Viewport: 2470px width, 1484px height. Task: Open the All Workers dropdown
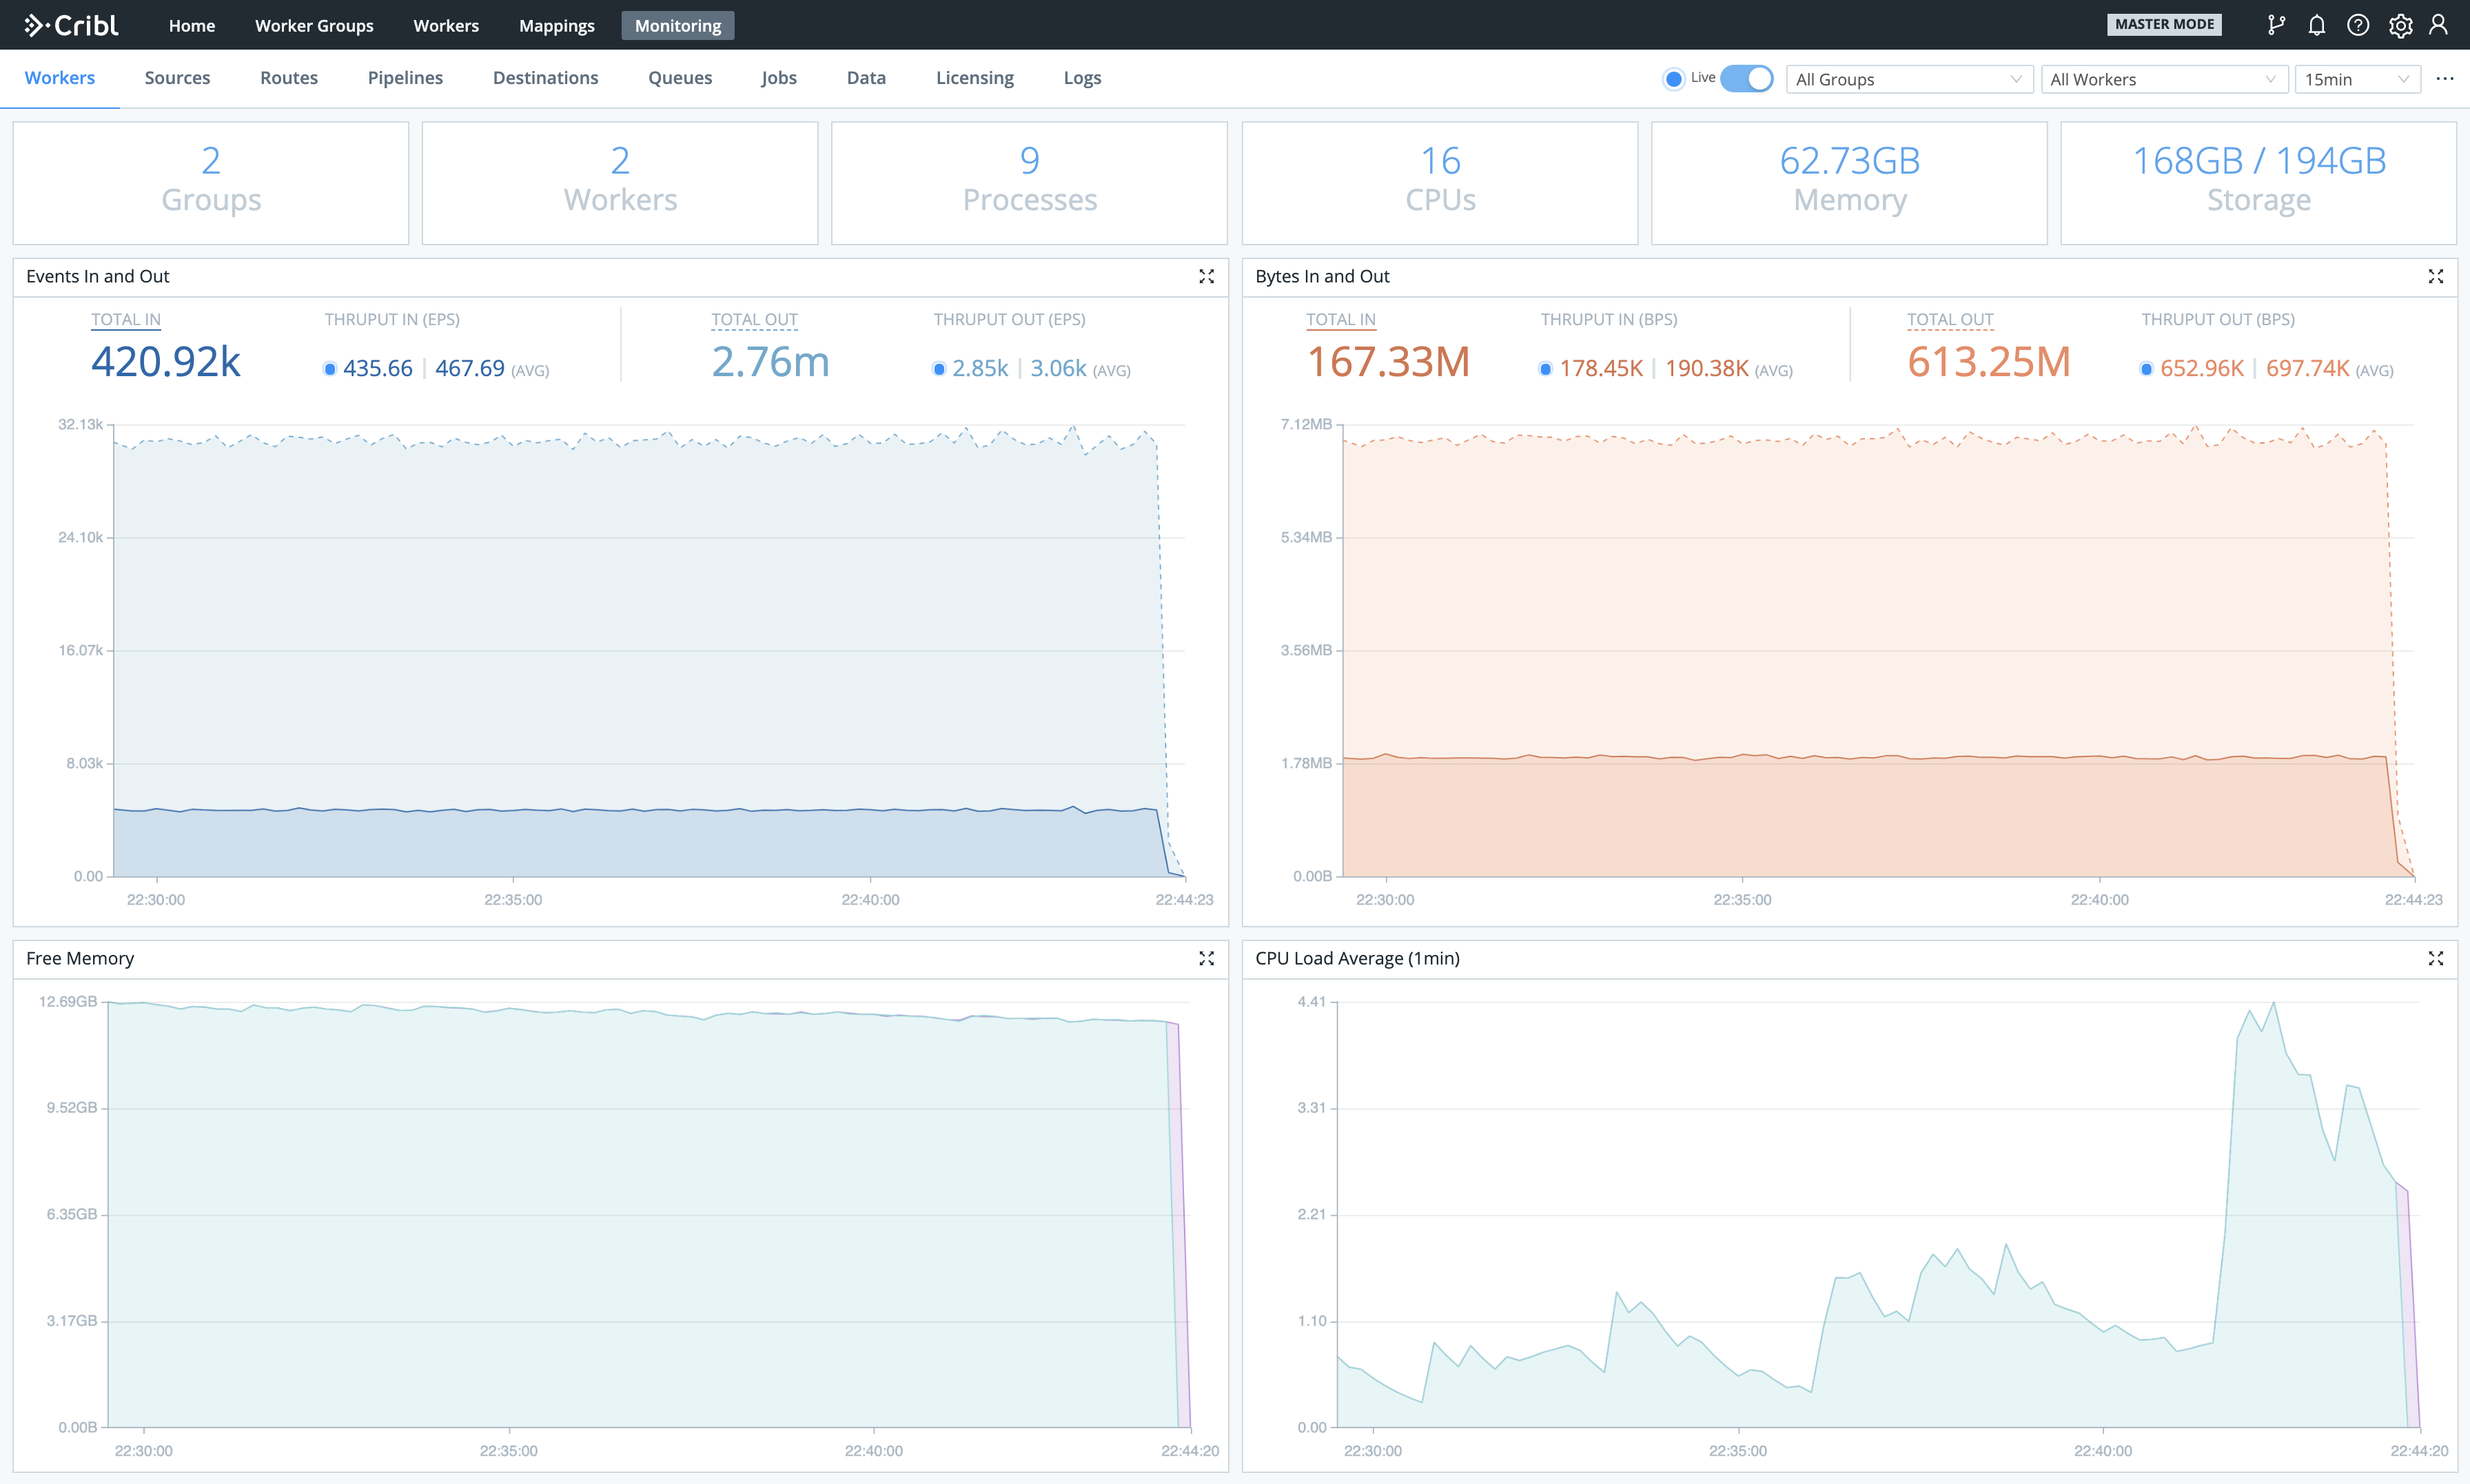2163,79
